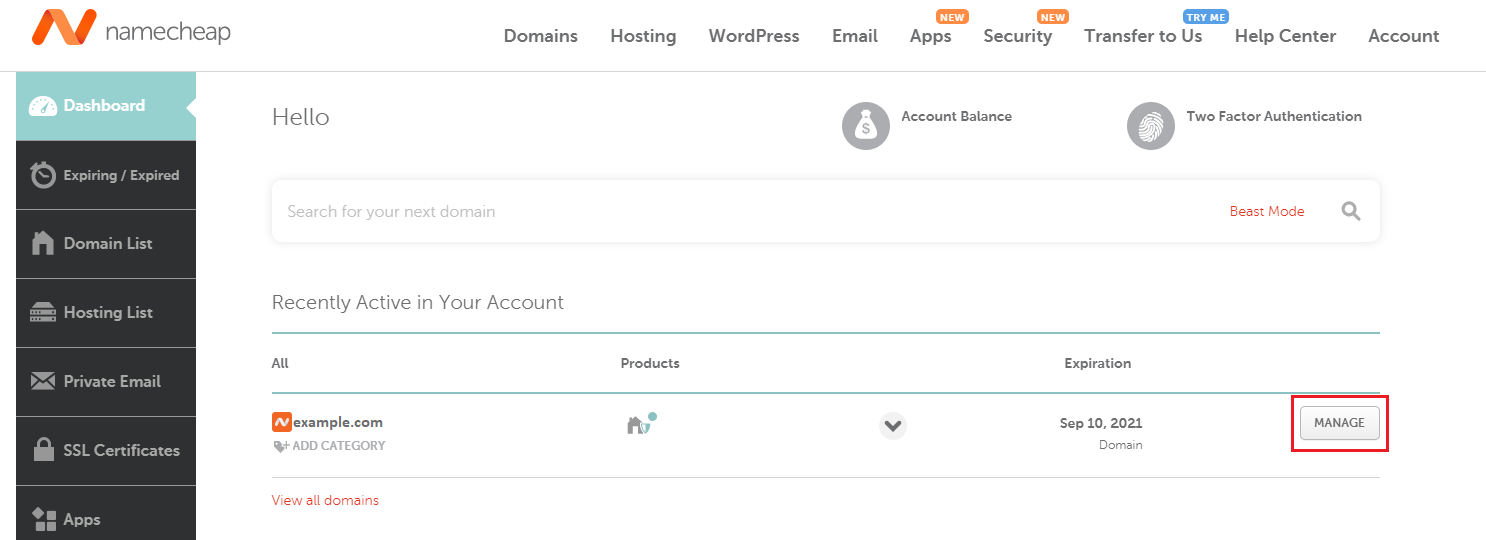Click View all domains link
Image resolution: width=1486 pixels, height=540 pixels.
(325, 500)
